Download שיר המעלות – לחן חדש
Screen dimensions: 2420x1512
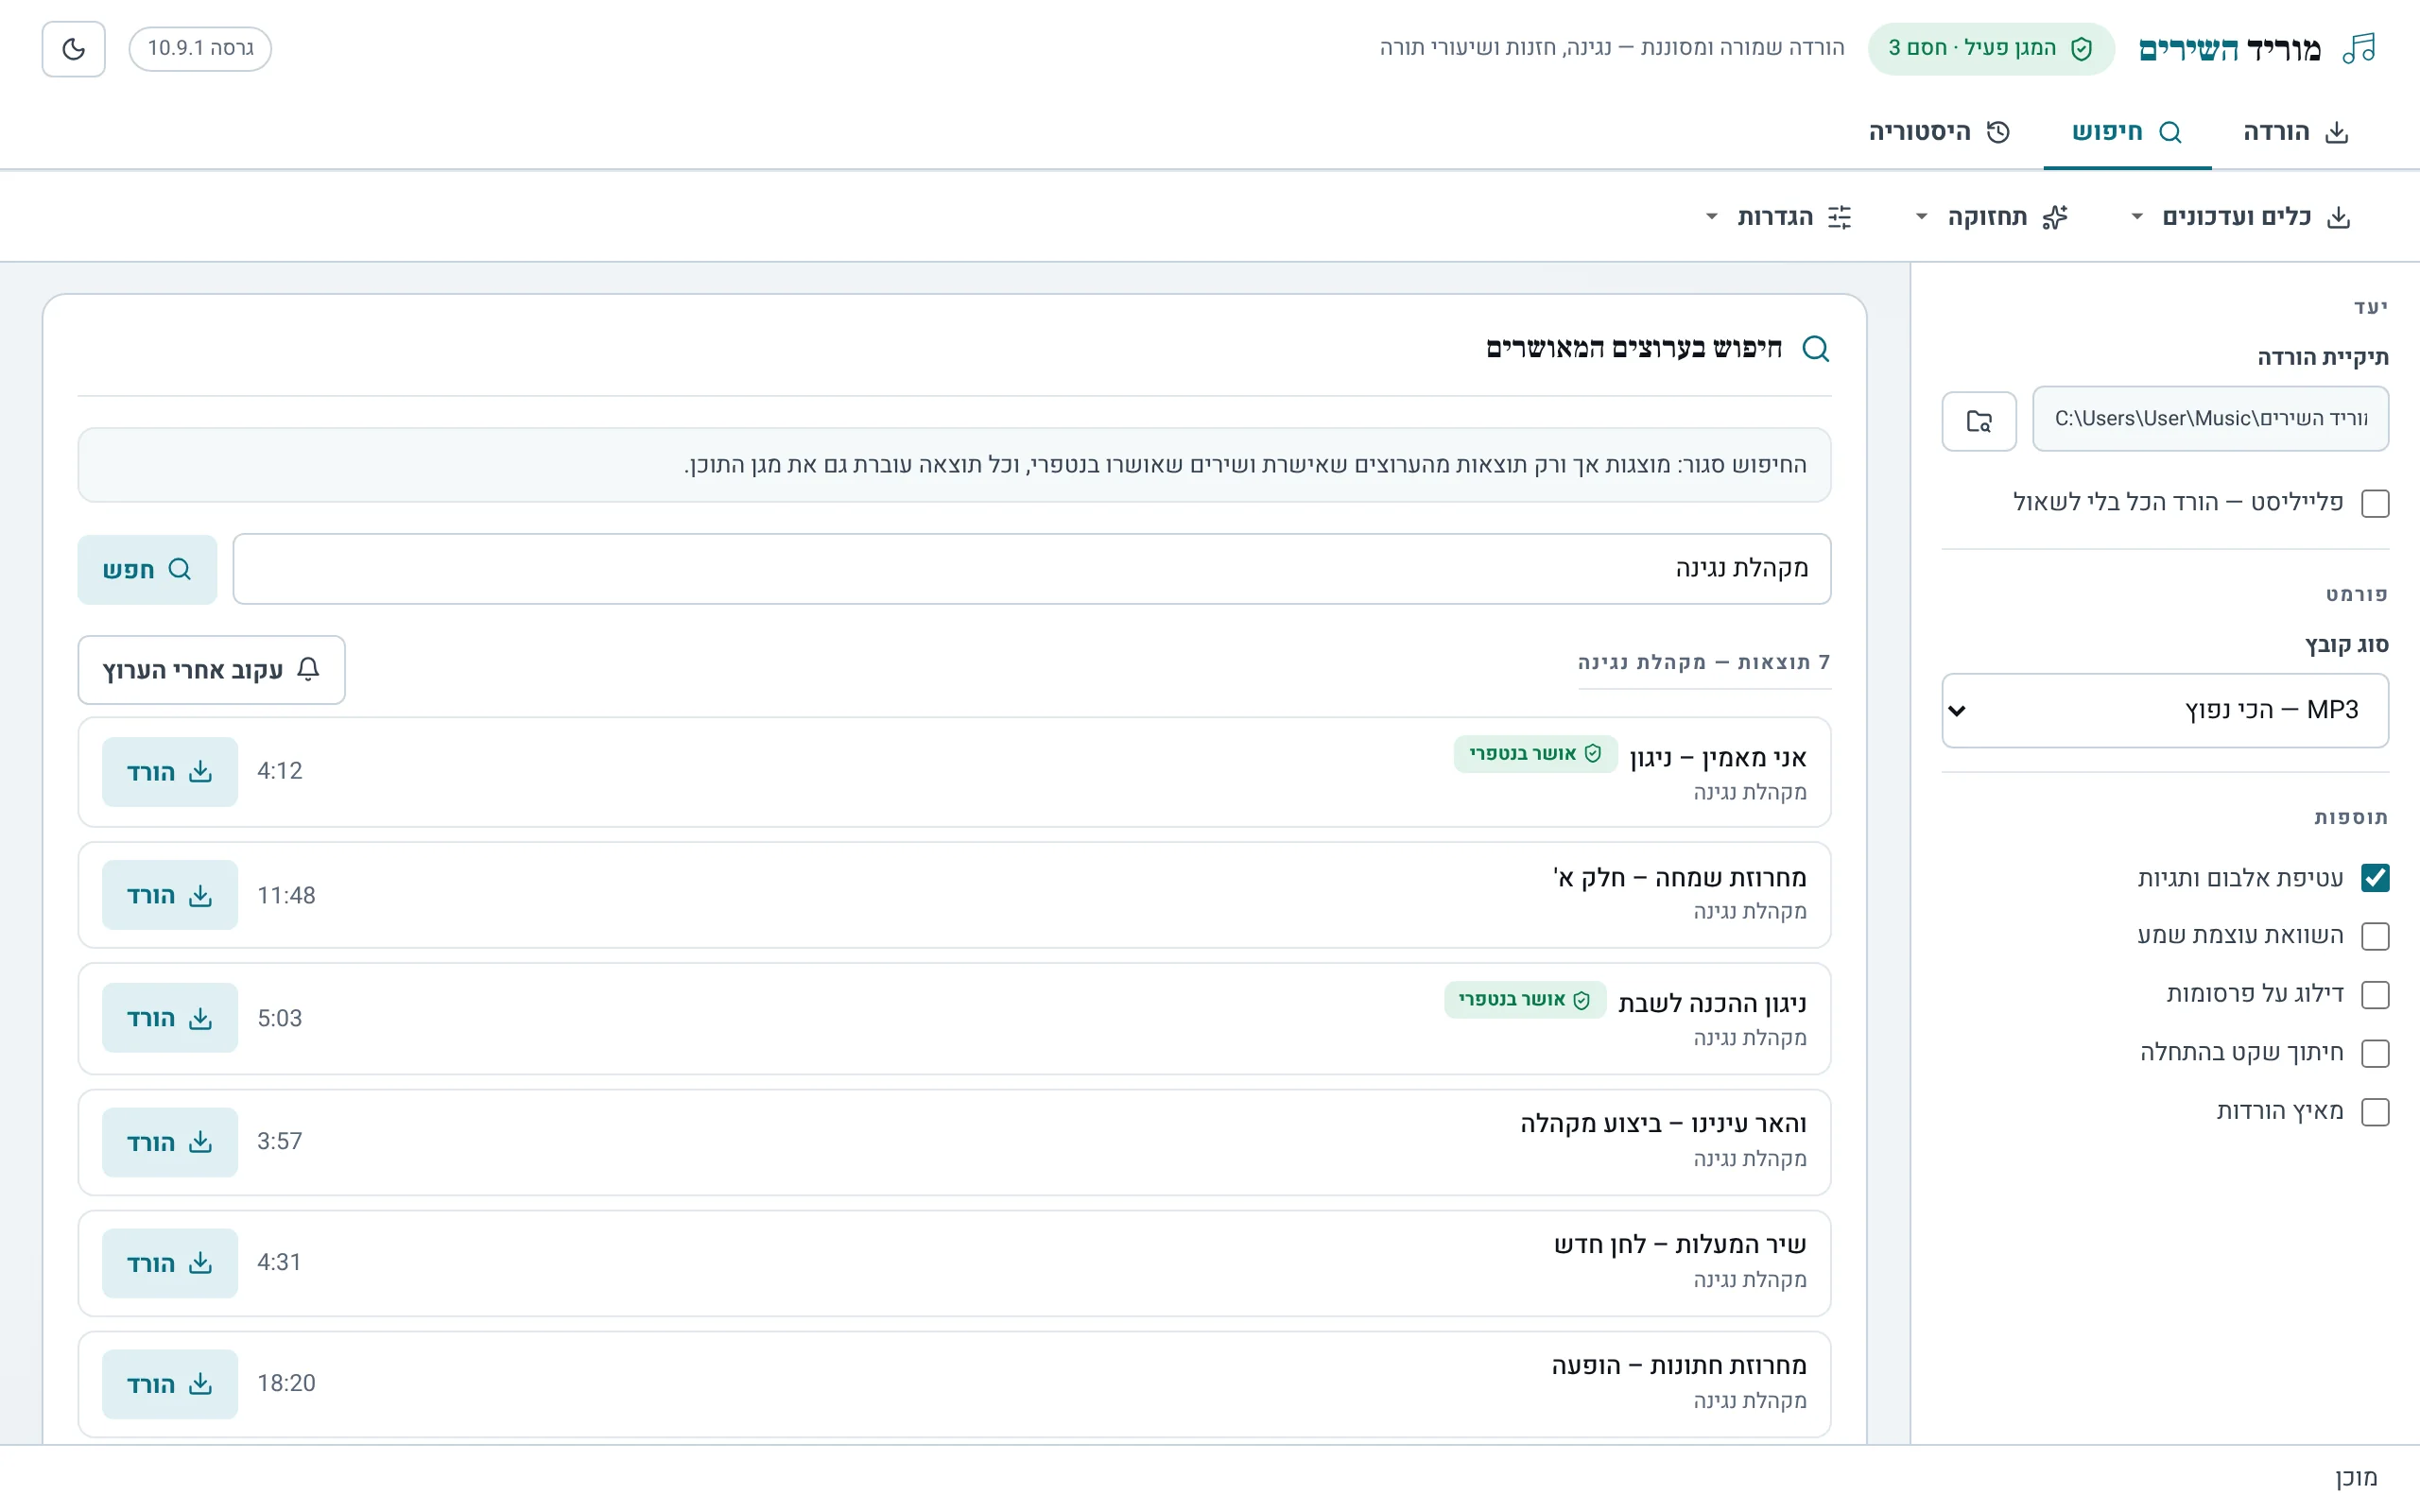[170, 1263]
